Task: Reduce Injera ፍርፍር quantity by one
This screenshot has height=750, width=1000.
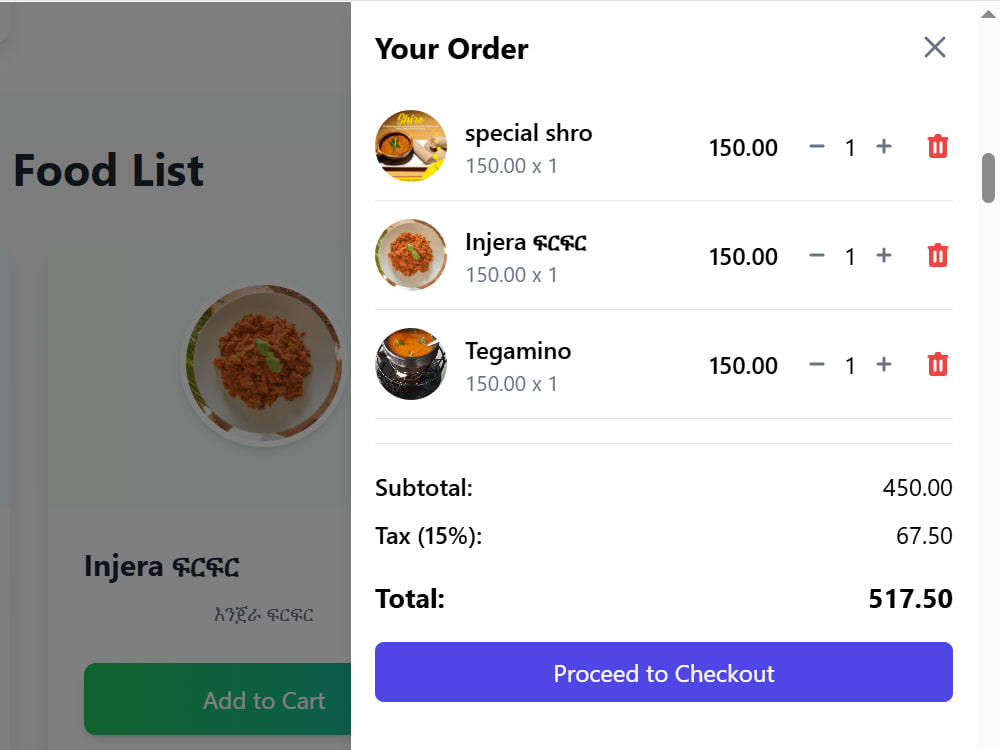Action: click(817, 256)
